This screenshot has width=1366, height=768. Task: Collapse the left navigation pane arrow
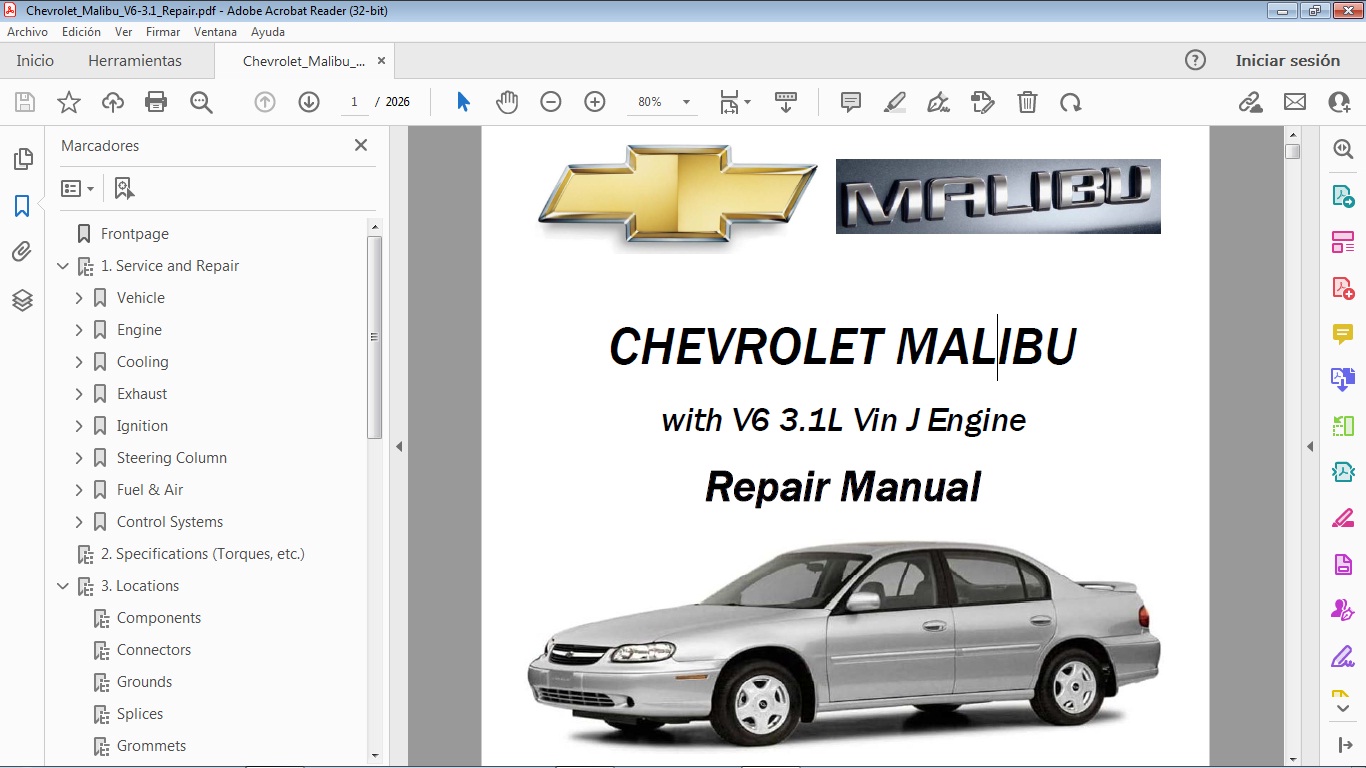tap(399, 446)
